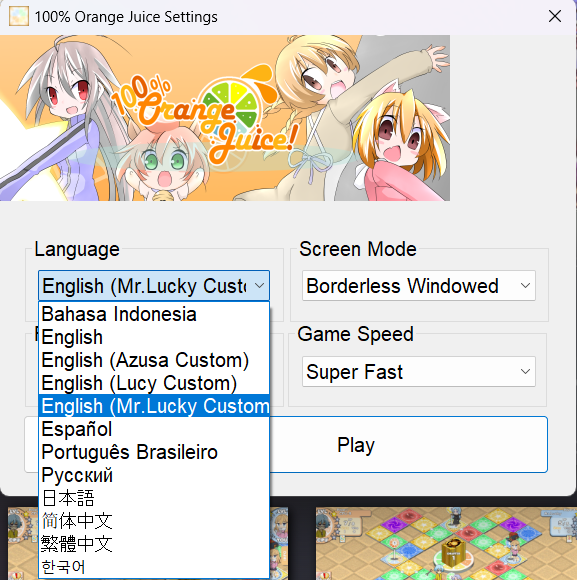Select English (Azusa Custom) option
This screenshot has height=580, width=577.
(x=154, y=360)
